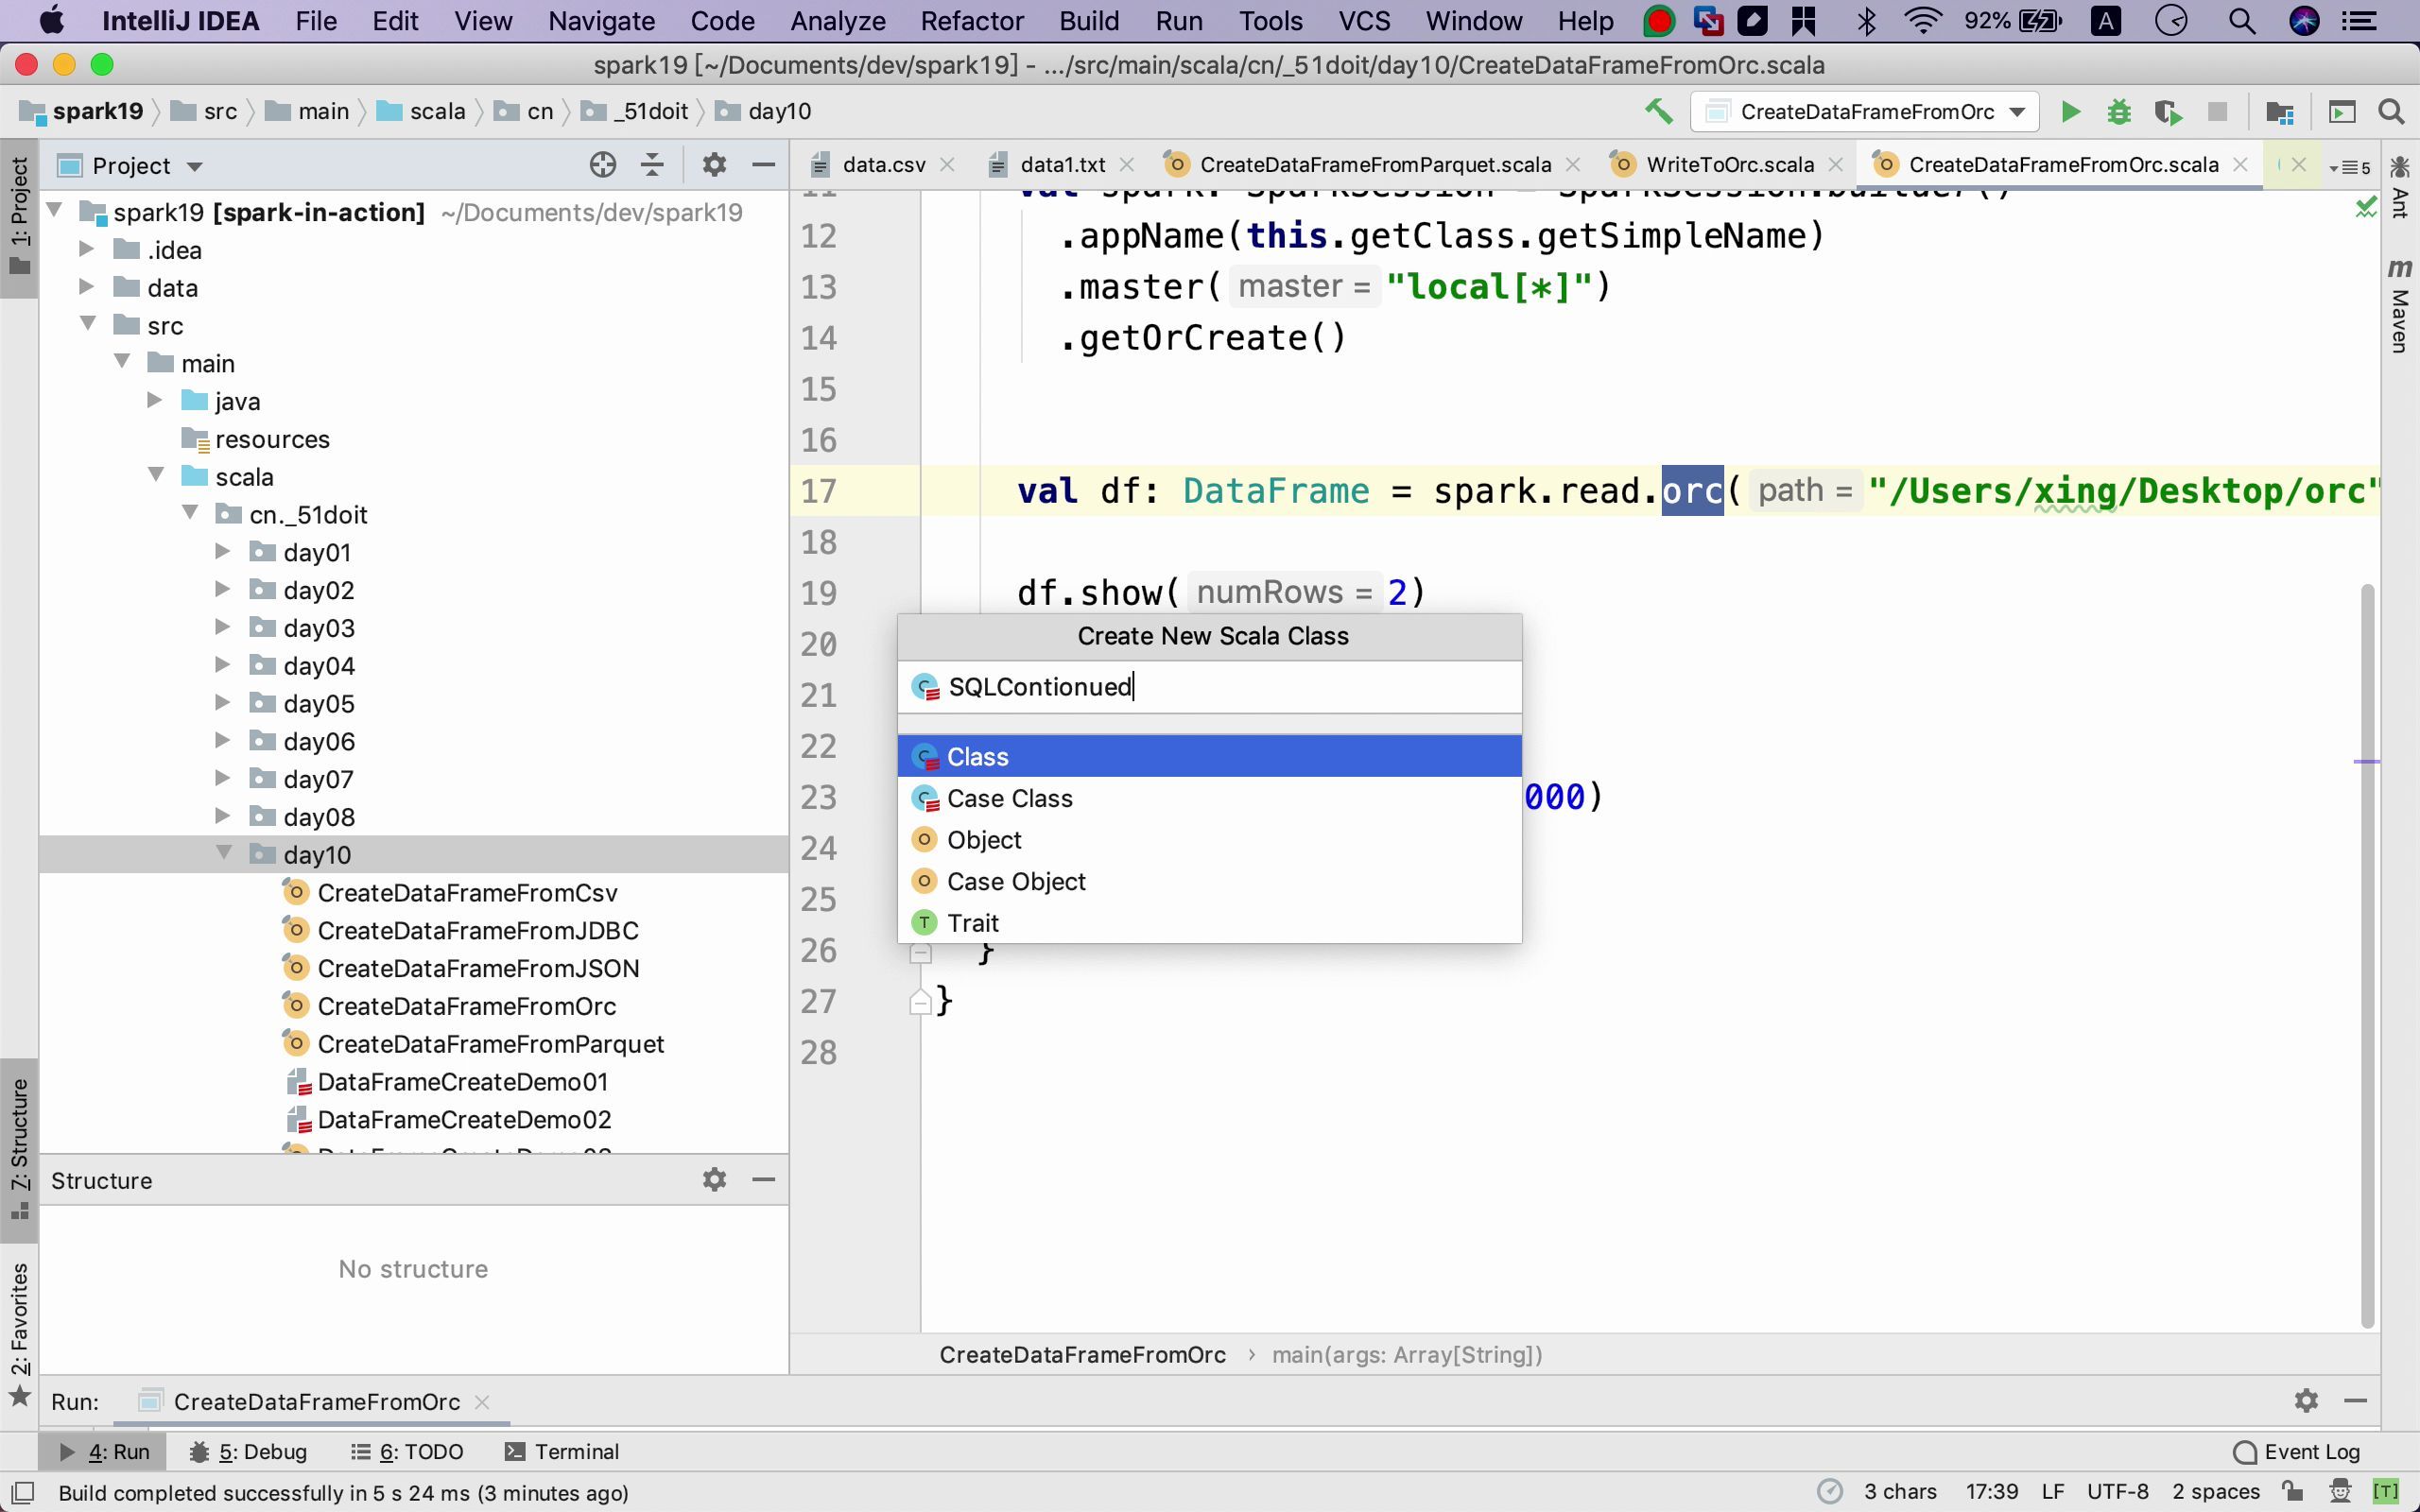Expand the day05 package folder
The image size is (2420, 1512).
(x=223, y=703)
